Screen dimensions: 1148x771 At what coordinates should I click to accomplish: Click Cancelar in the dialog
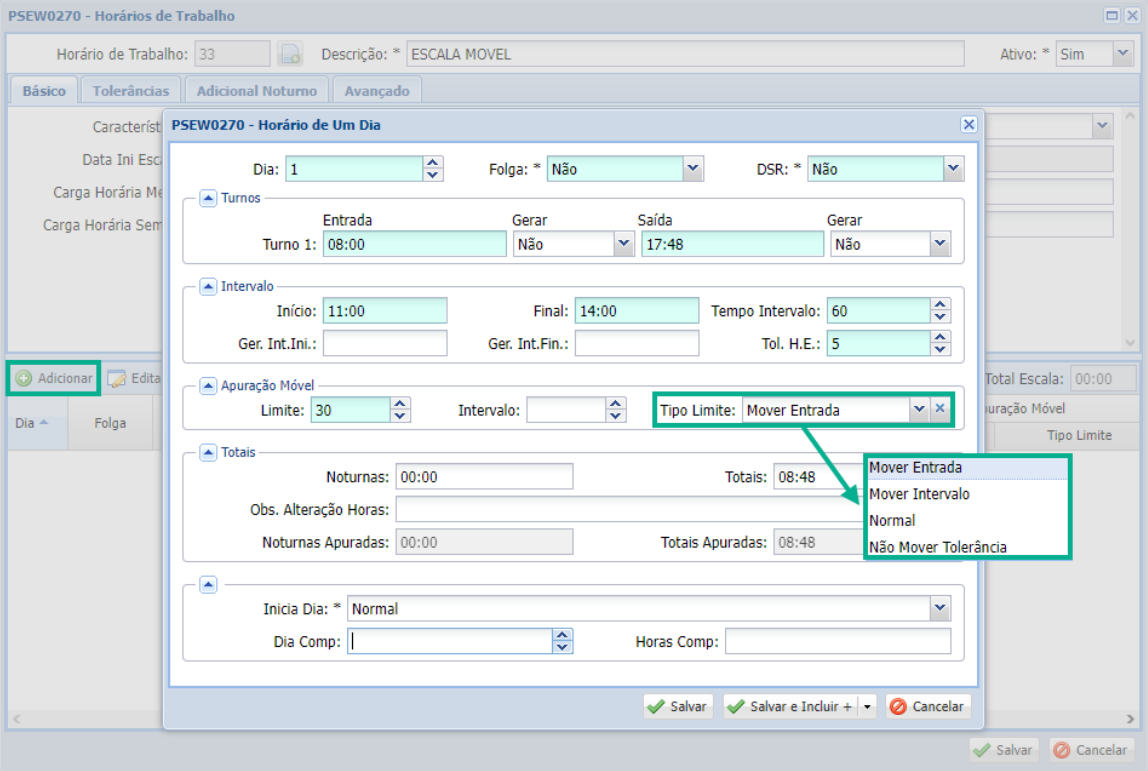pos(927,707)
